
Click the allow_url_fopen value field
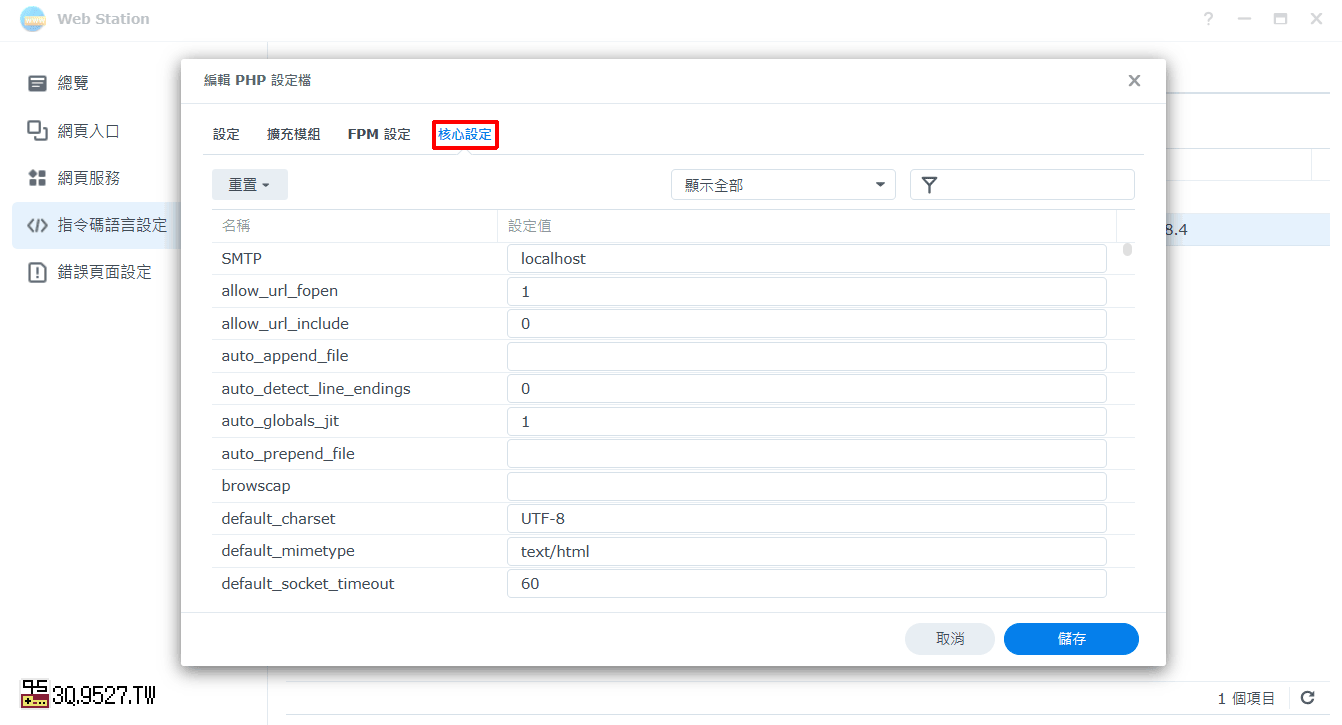point(807,291)
